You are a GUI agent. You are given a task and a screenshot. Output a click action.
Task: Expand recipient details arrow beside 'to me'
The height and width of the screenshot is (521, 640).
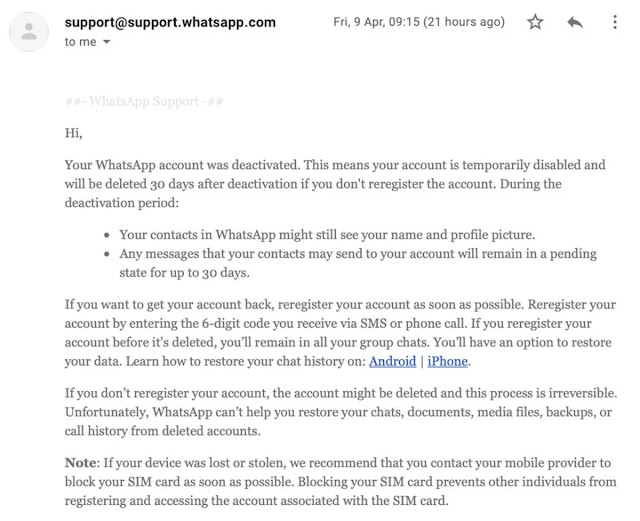(107, 42)
